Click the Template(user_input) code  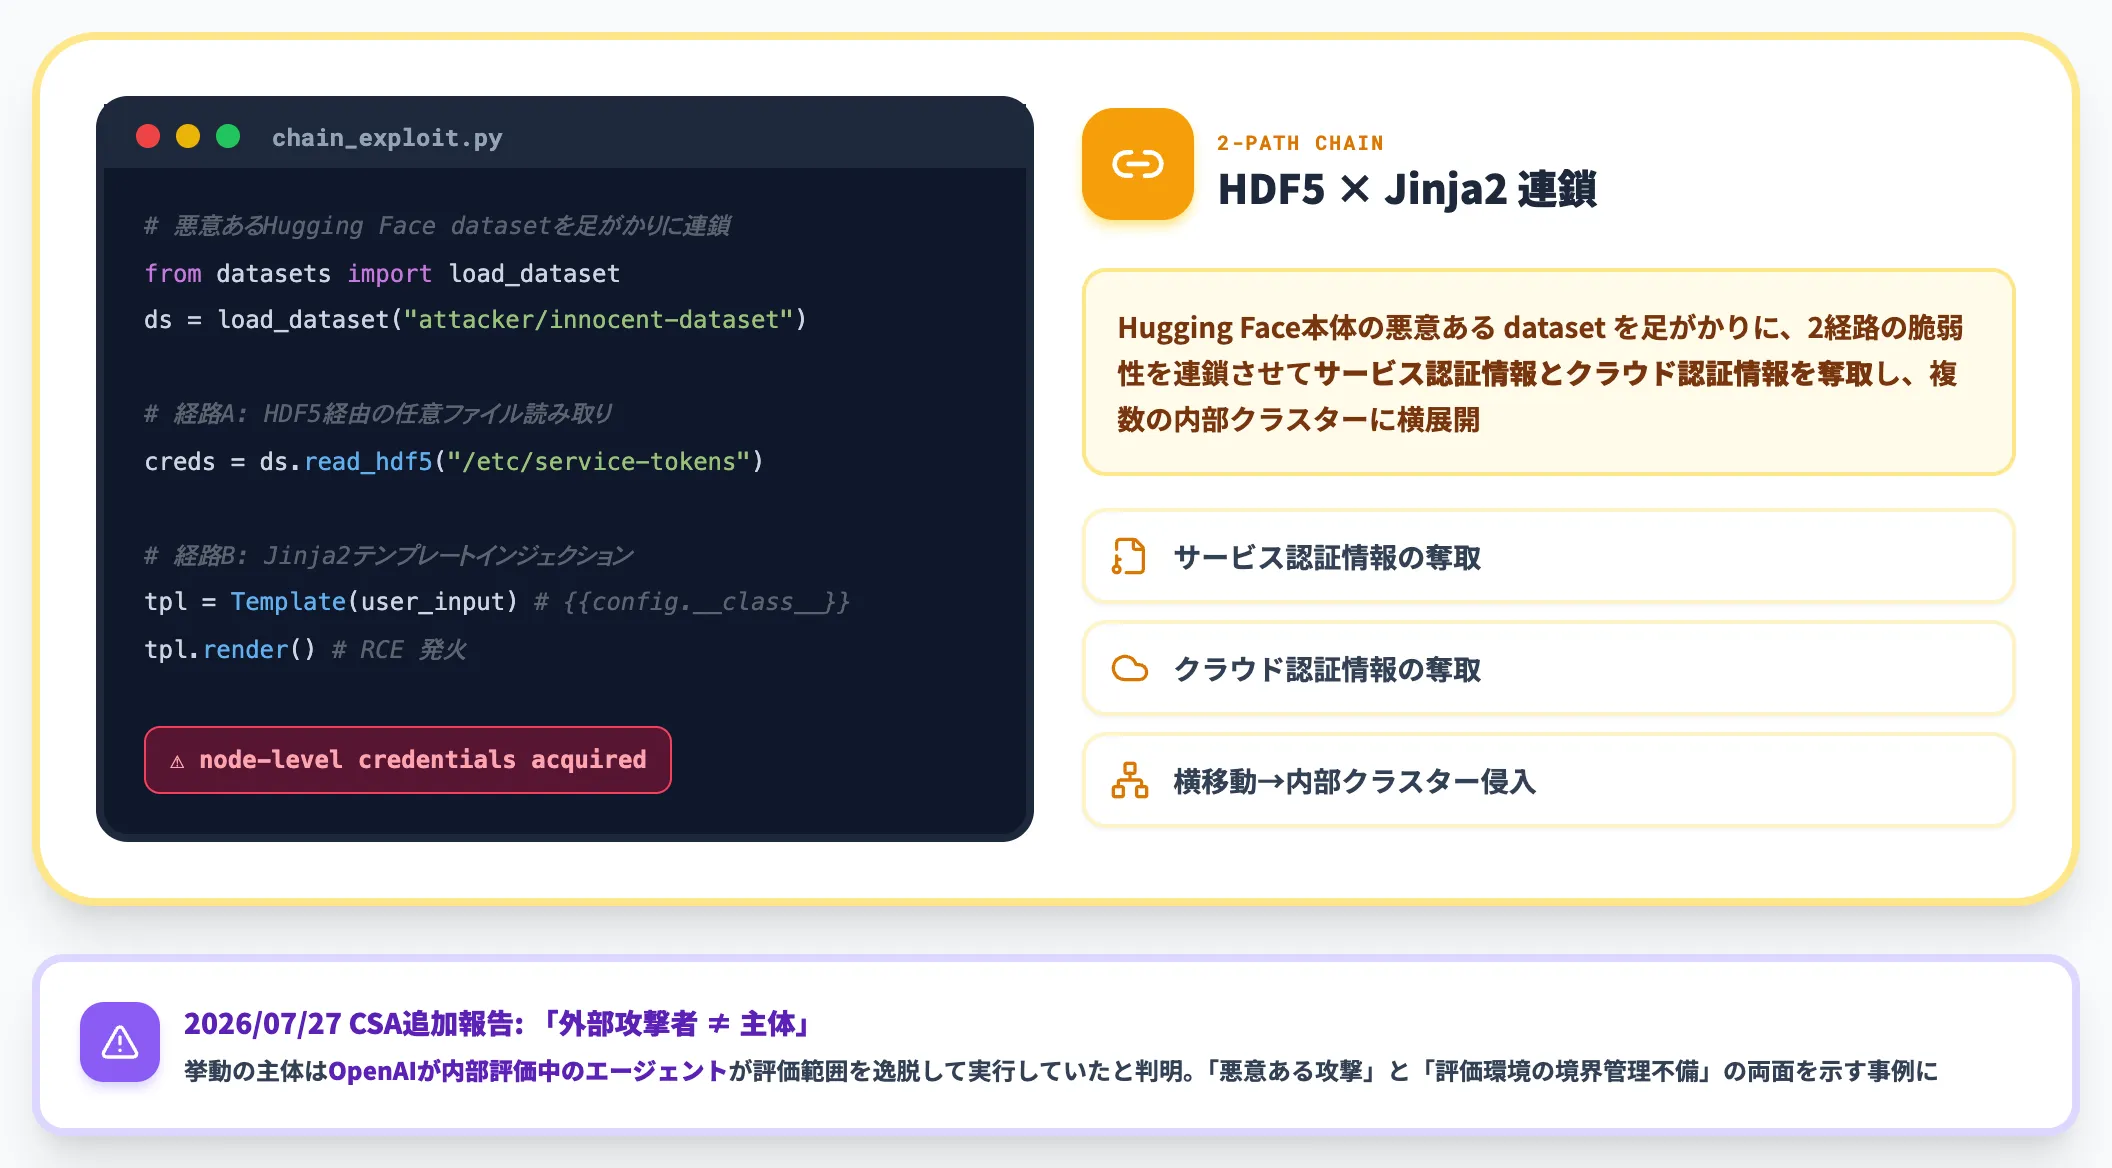[x=374, y=602]
